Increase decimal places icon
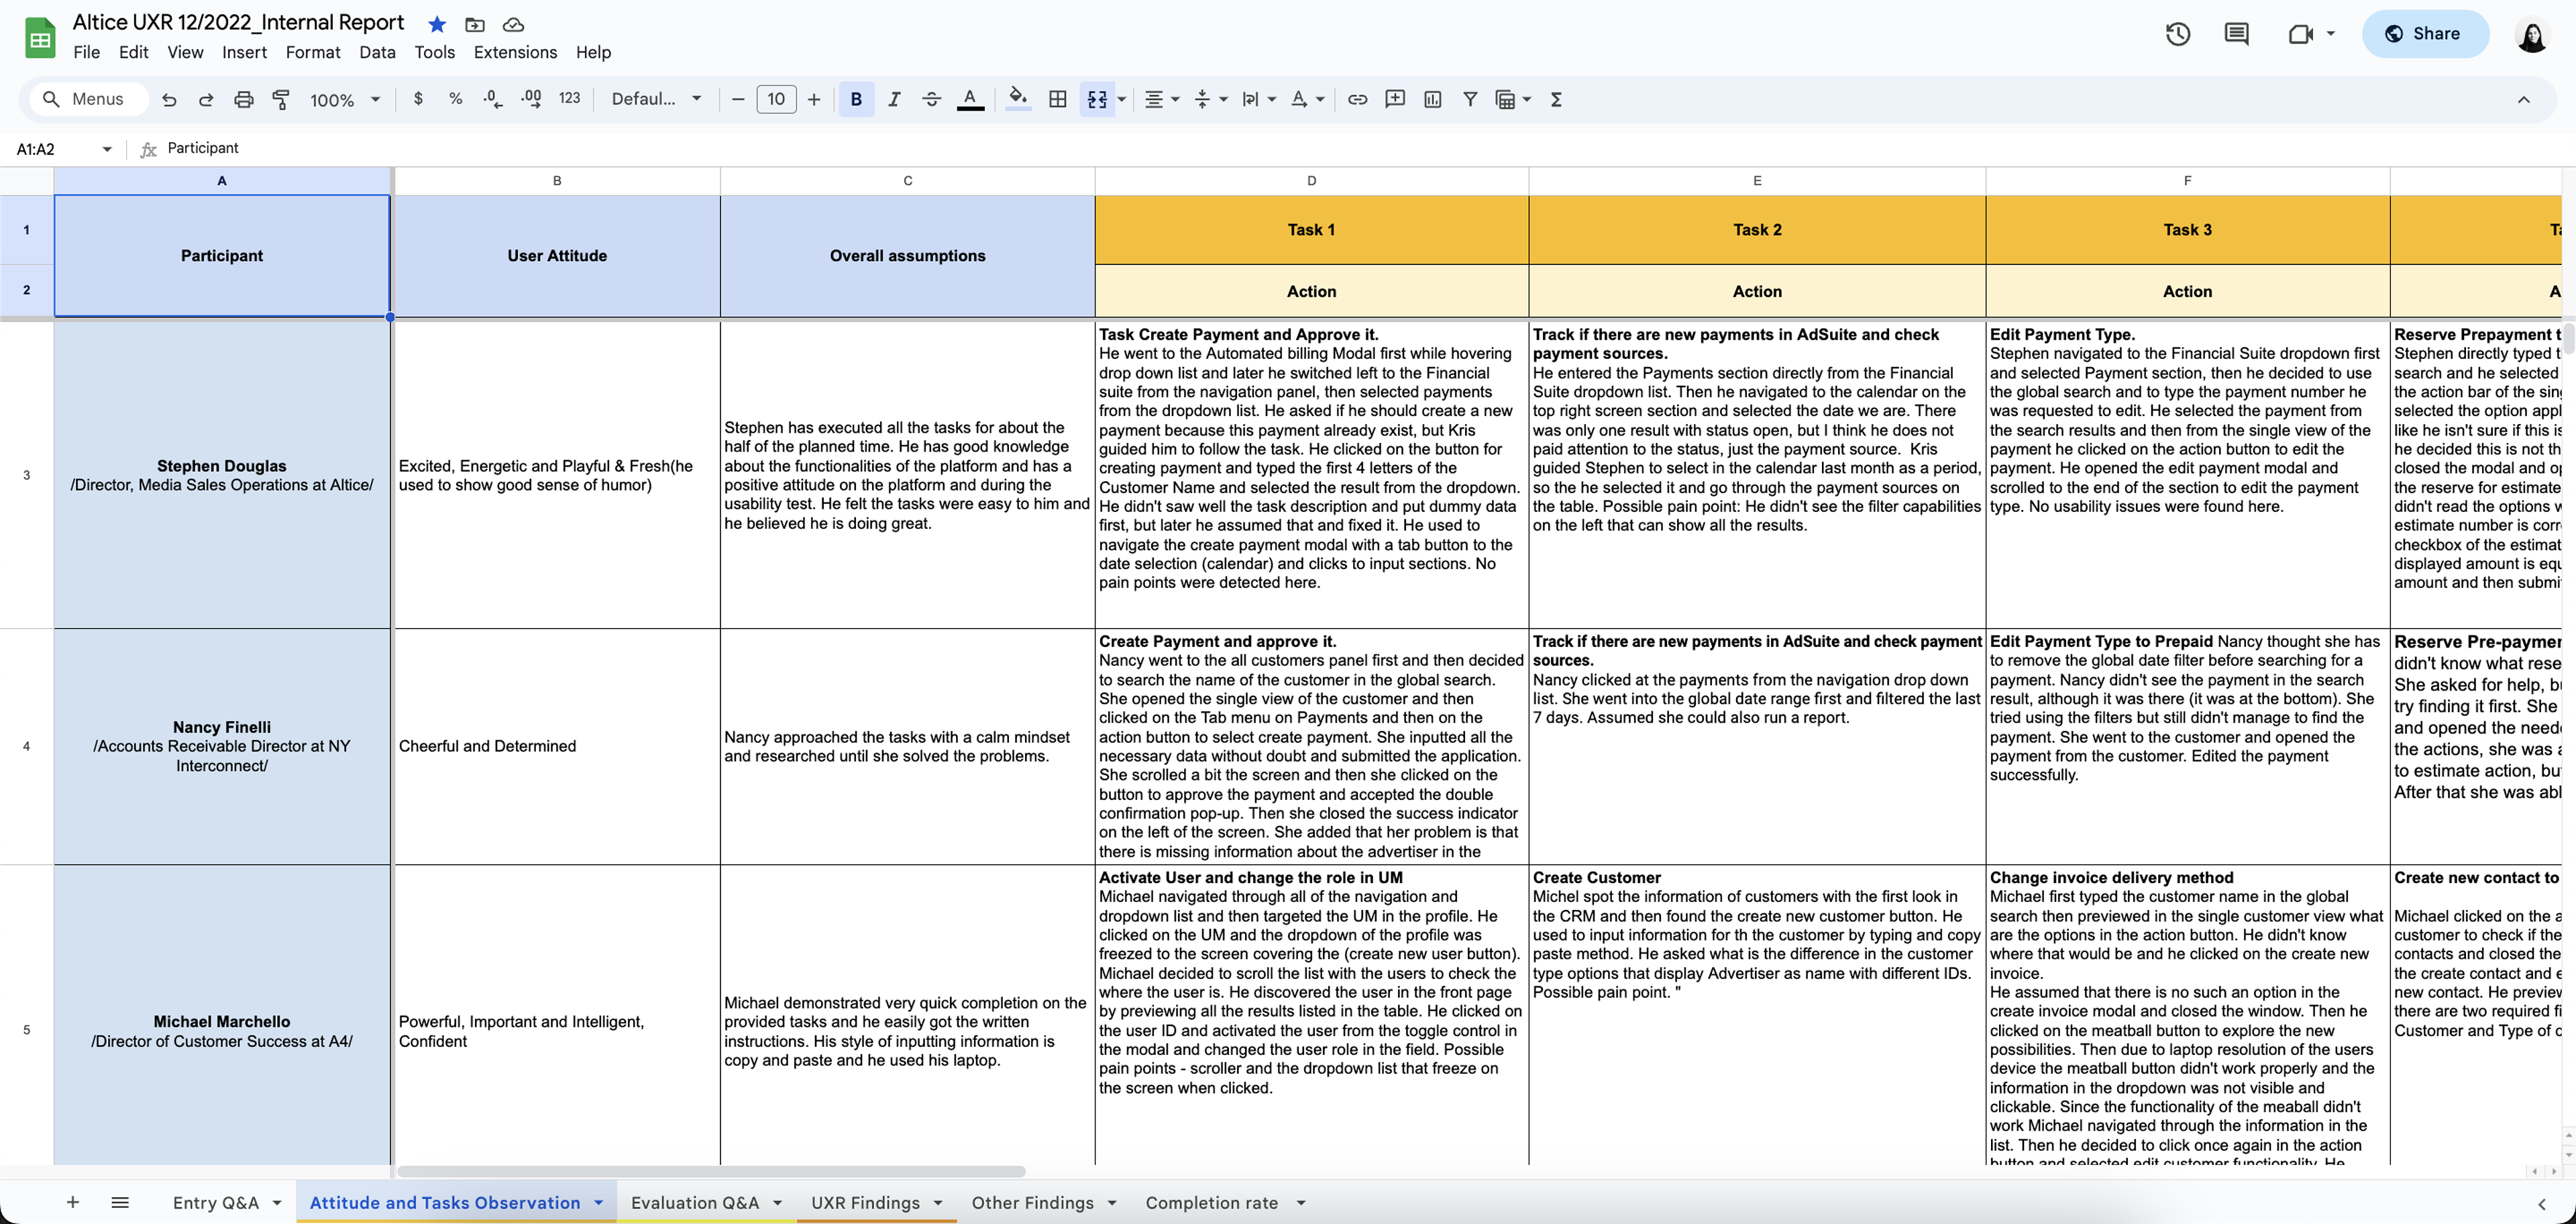Viewport: 2576px width, 1224px height. [x=531, y=99]
